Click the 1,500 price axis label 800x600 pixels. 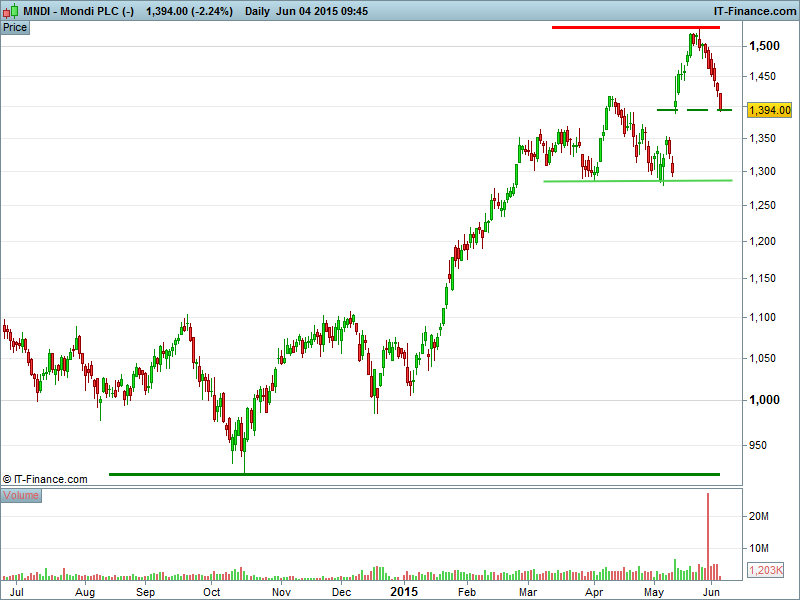pos(764,46)
